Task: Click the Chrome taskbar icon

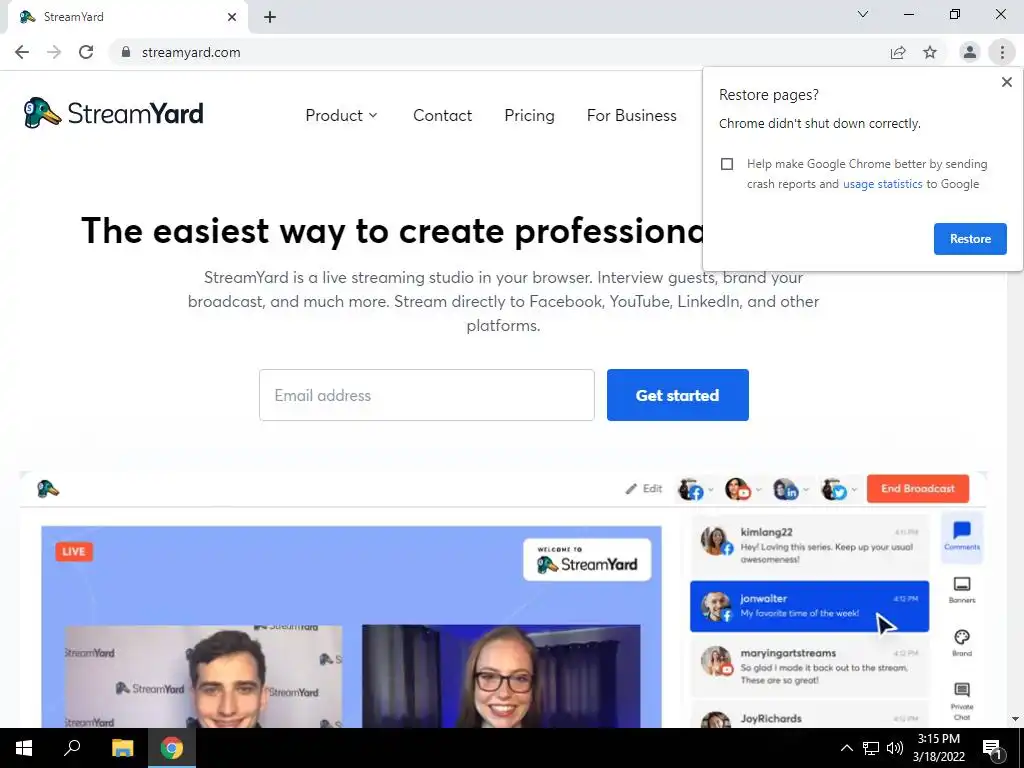Action: coord(172,748)
